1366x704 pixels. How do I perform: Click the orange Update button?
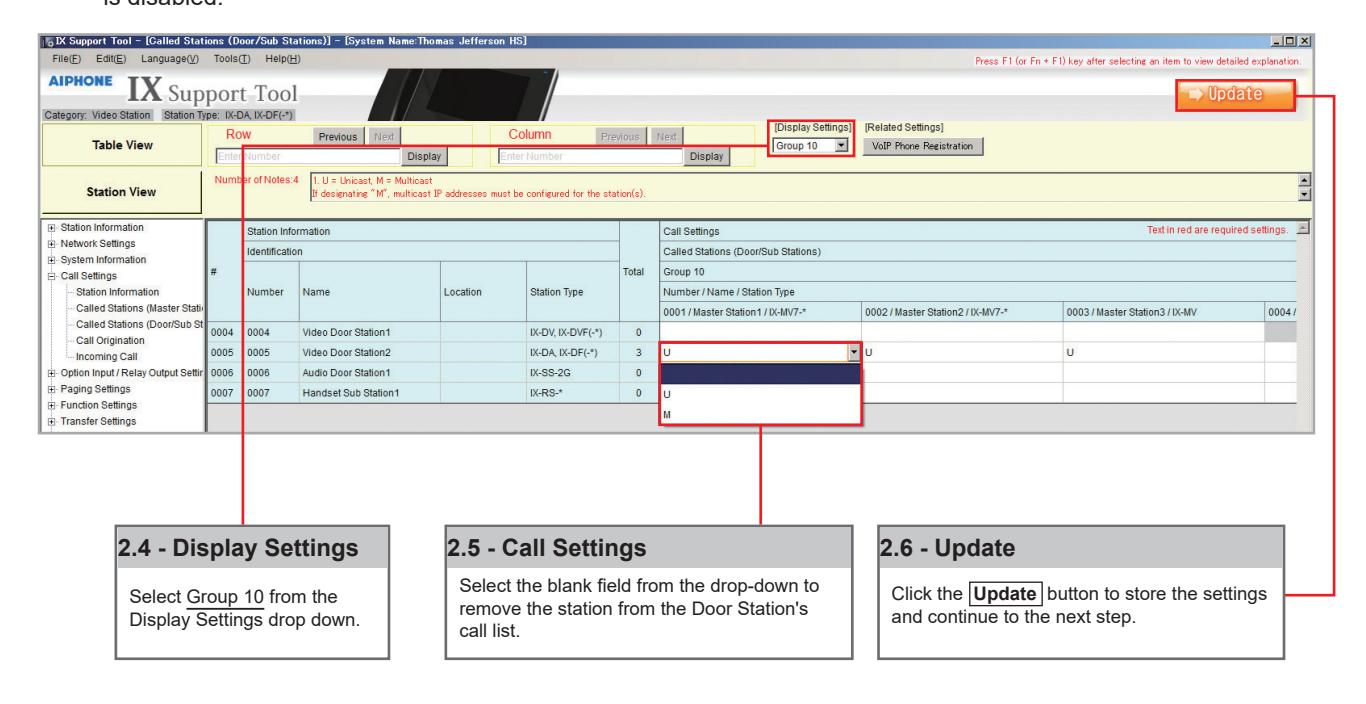pos(1237,96)
